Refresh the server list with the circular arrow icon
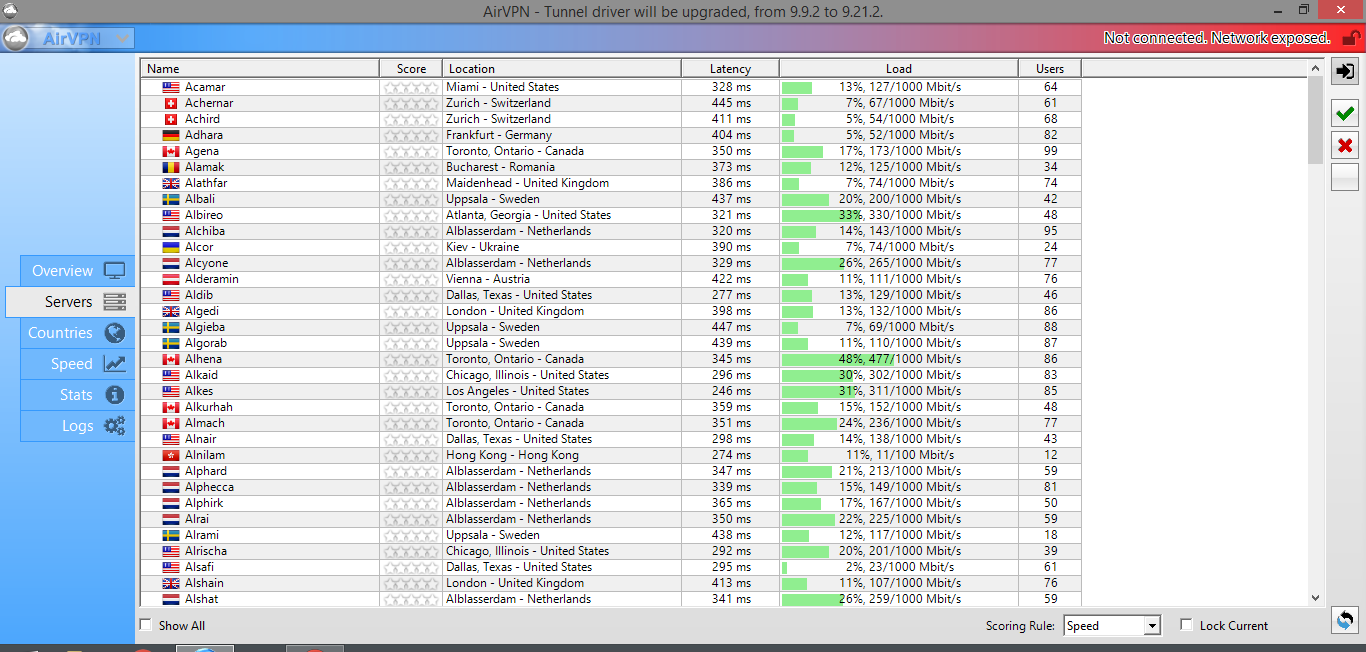 tap(1345, 620)
